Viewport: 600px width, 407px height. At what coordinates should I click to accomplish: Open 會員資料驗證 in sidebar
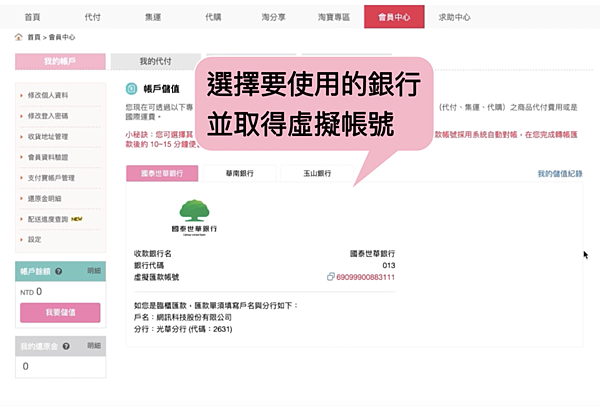48,157
